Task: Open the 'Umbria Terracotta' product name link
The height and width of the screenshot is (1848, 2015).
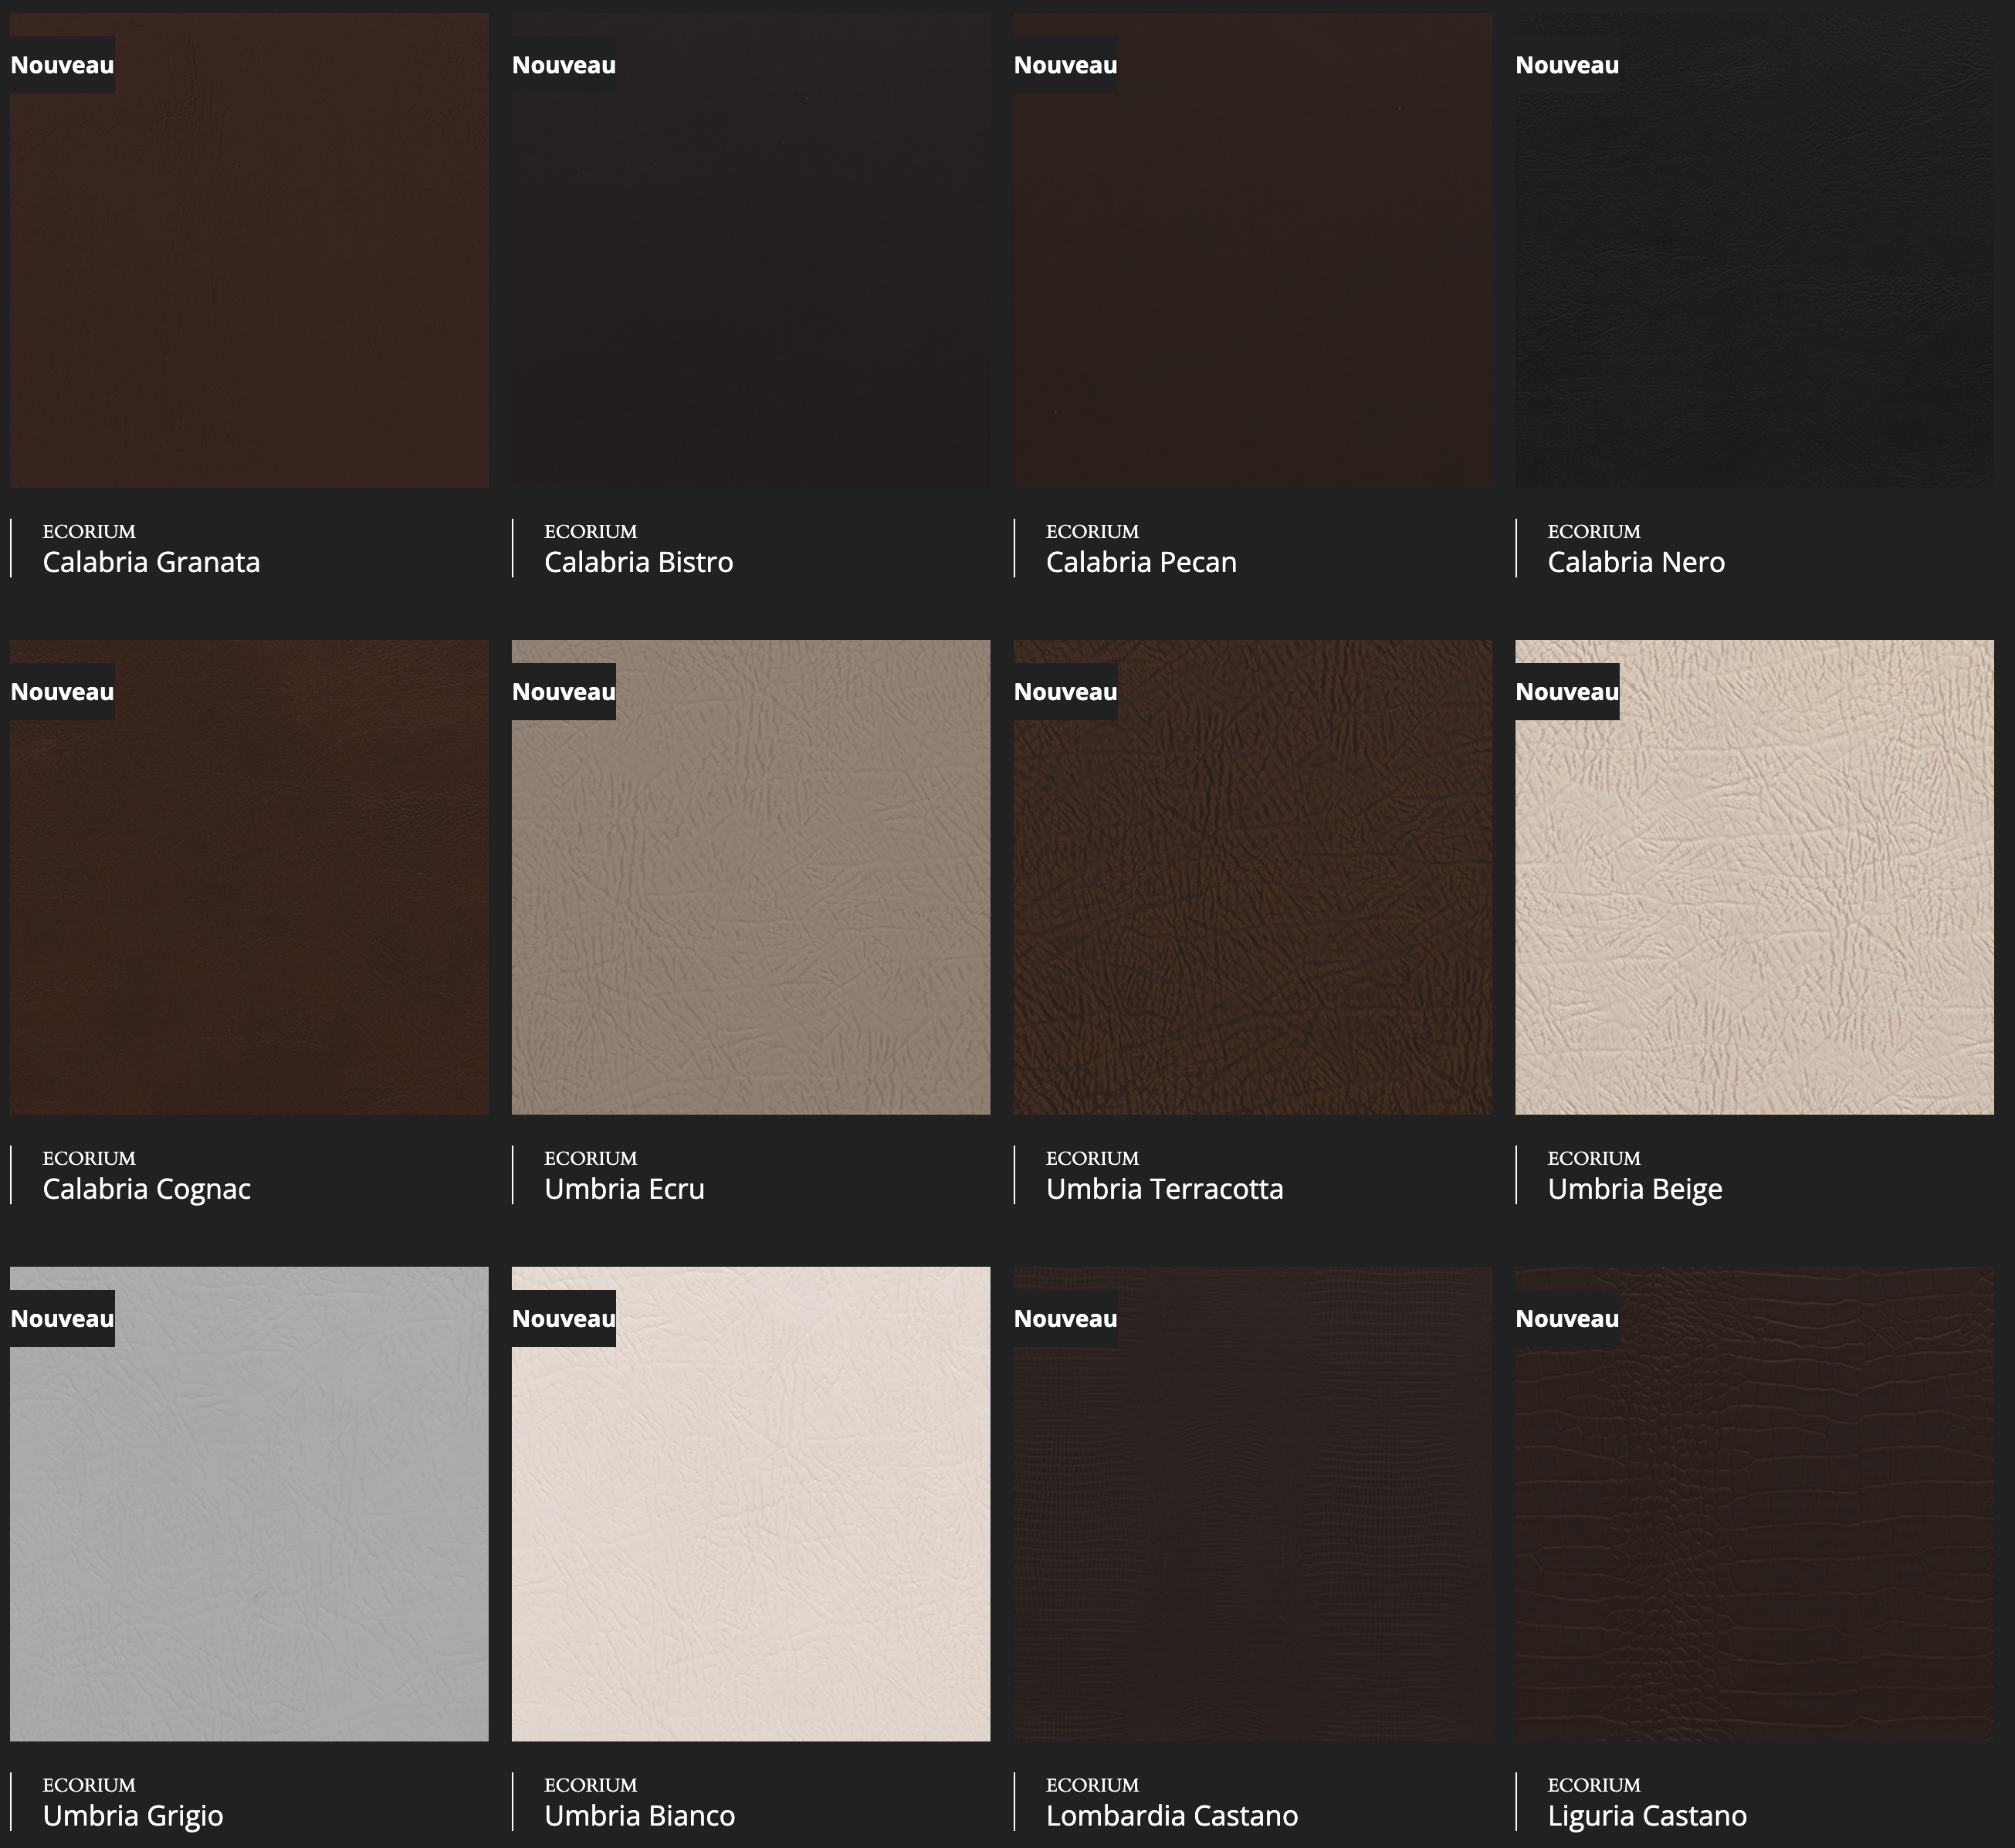Action: pos(1164,1189)
